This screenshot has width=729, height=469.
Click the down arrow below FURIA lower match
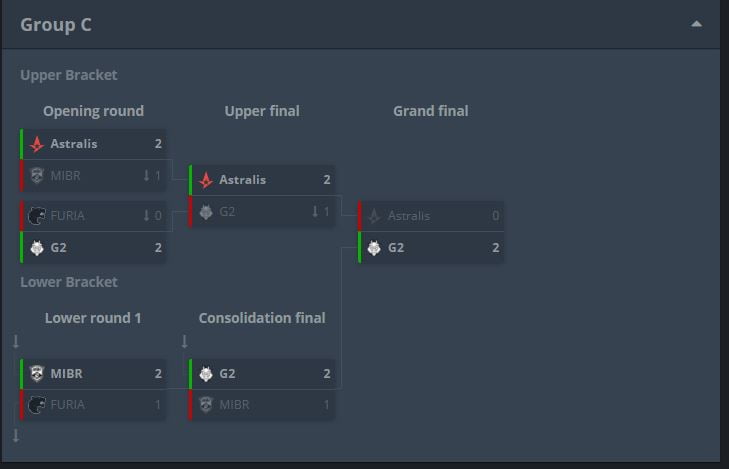tap(16, 436)
